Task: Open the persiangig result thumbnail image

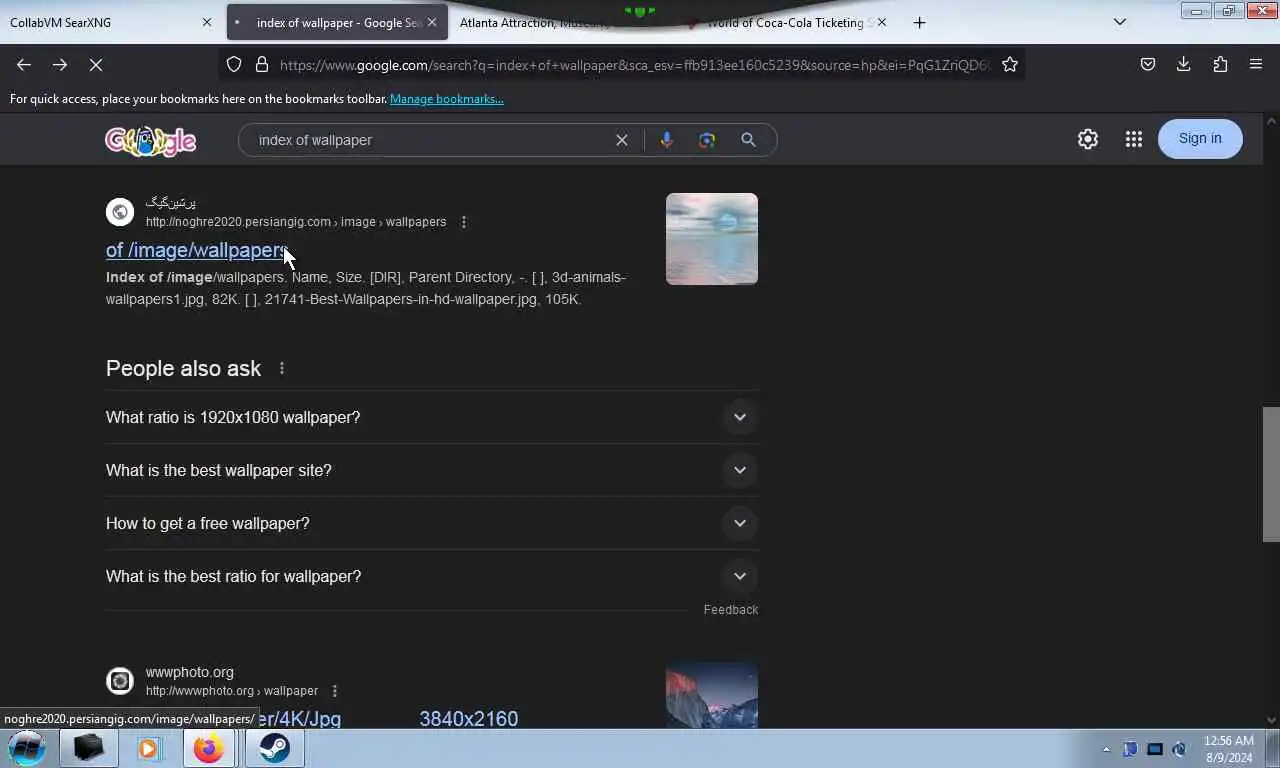Action: 712,239
